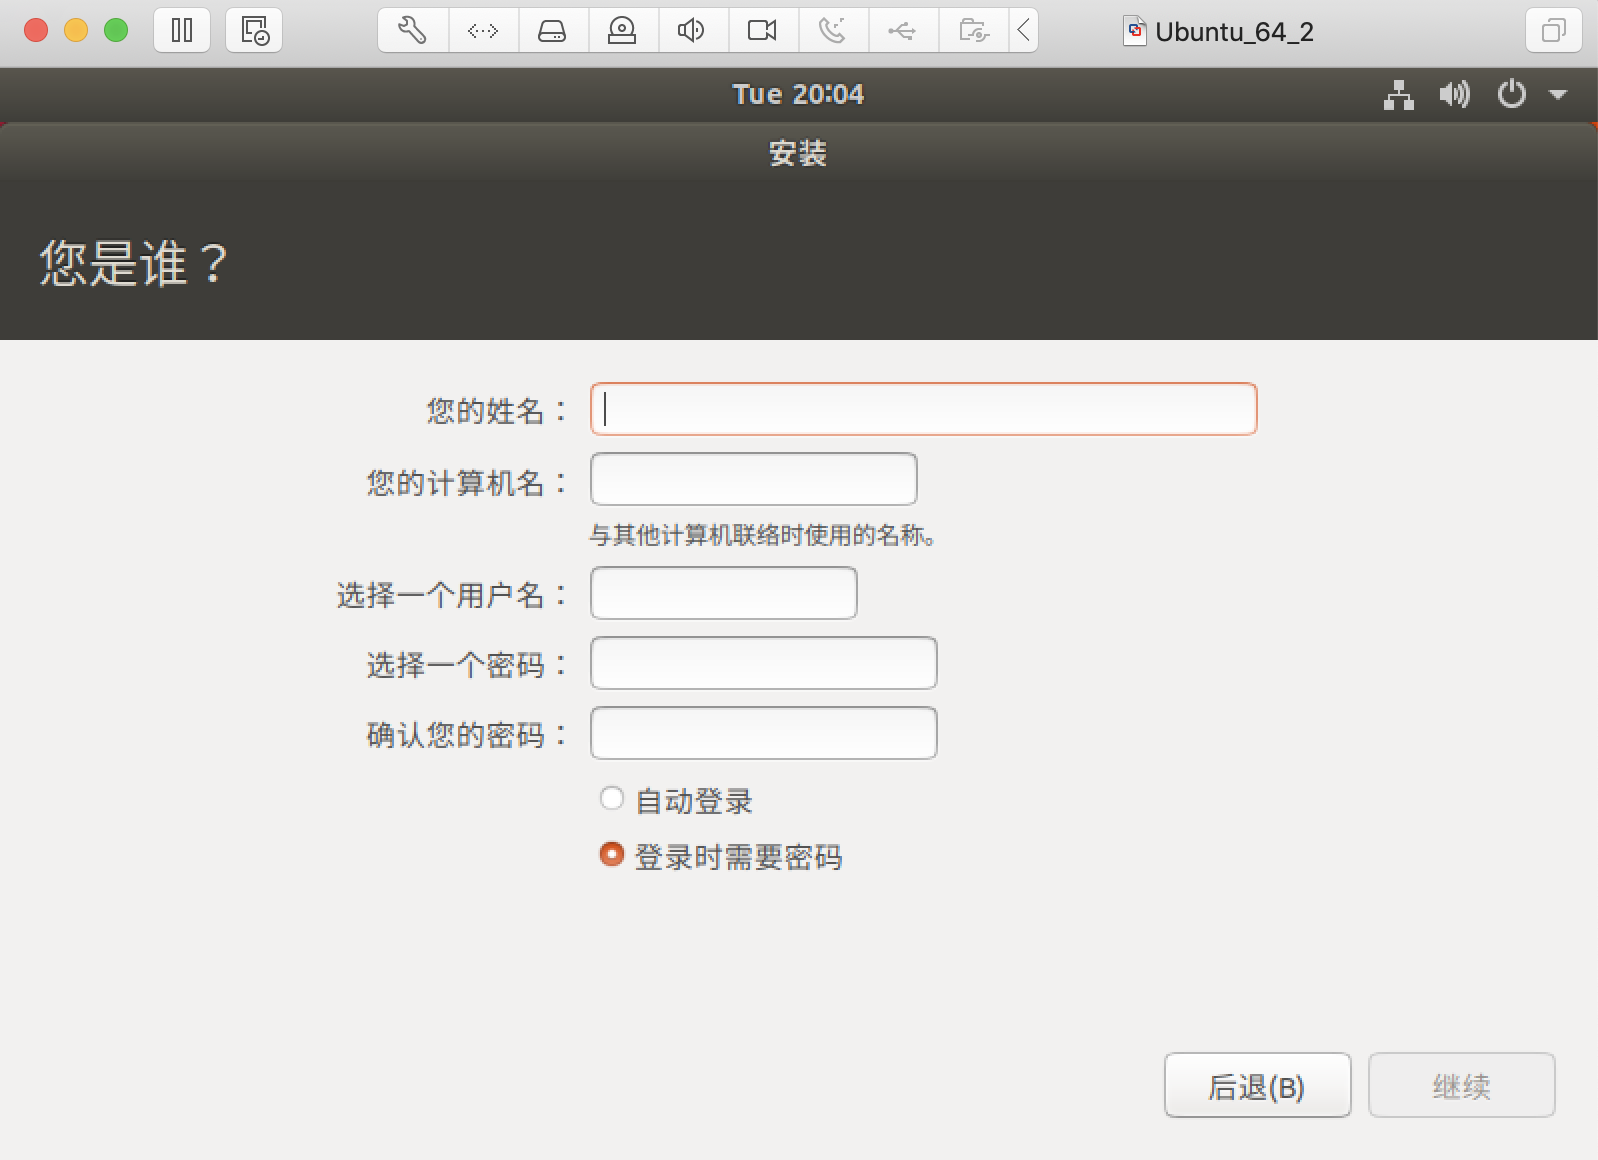Click the 选择一个用户名 input field
Image resolution: width=1598 pixels, height=1160 pixels.
[x=724, y=593]
